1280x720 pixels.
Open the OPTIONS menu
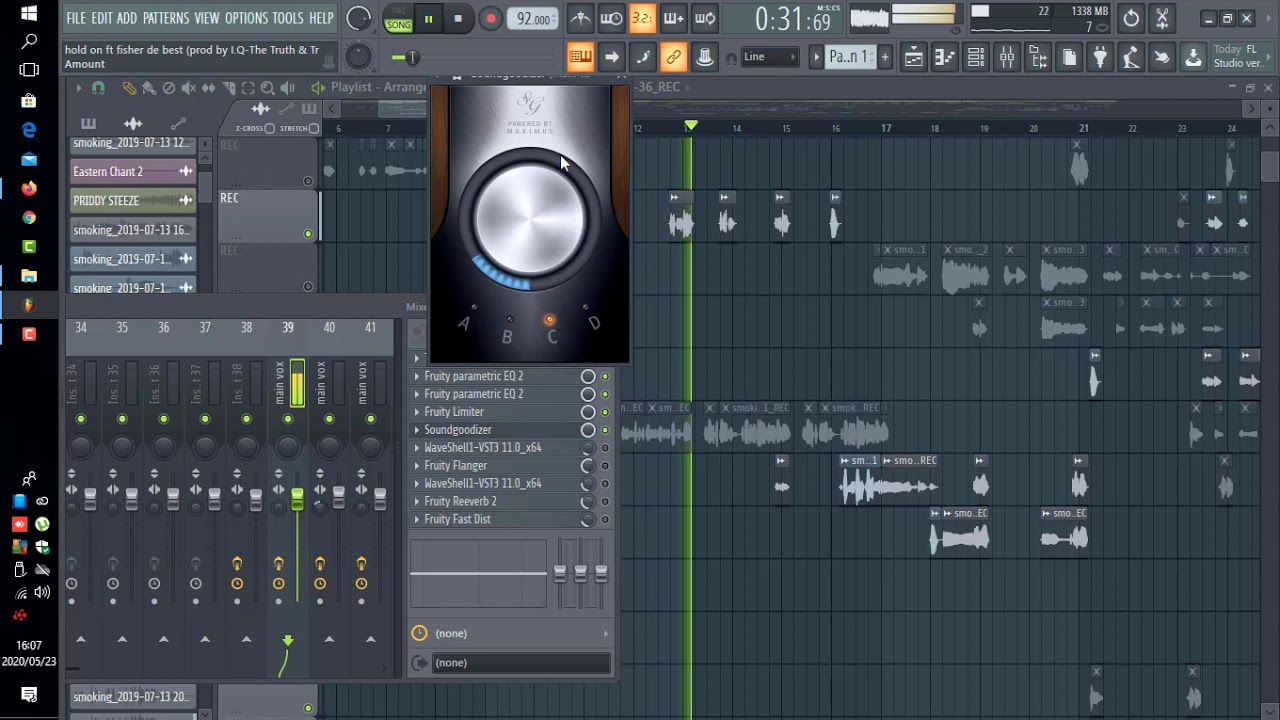pos(246,18)
